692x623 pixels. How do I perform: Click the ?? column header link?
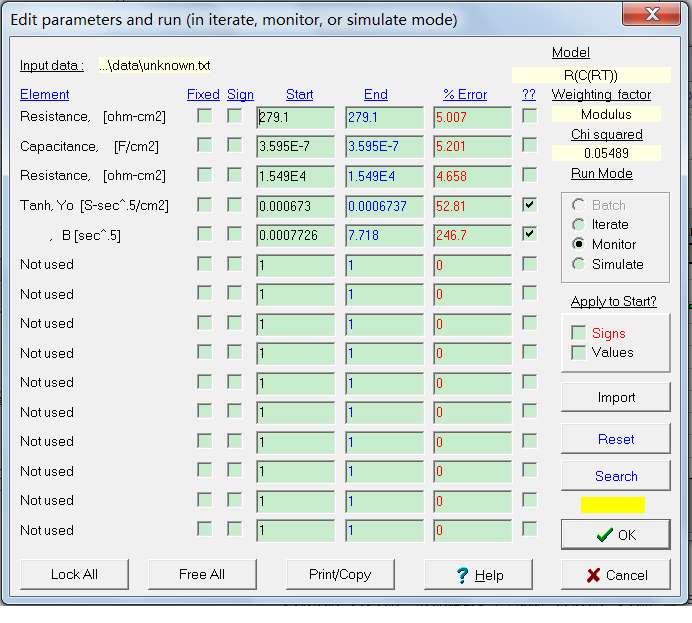point(529,94)
